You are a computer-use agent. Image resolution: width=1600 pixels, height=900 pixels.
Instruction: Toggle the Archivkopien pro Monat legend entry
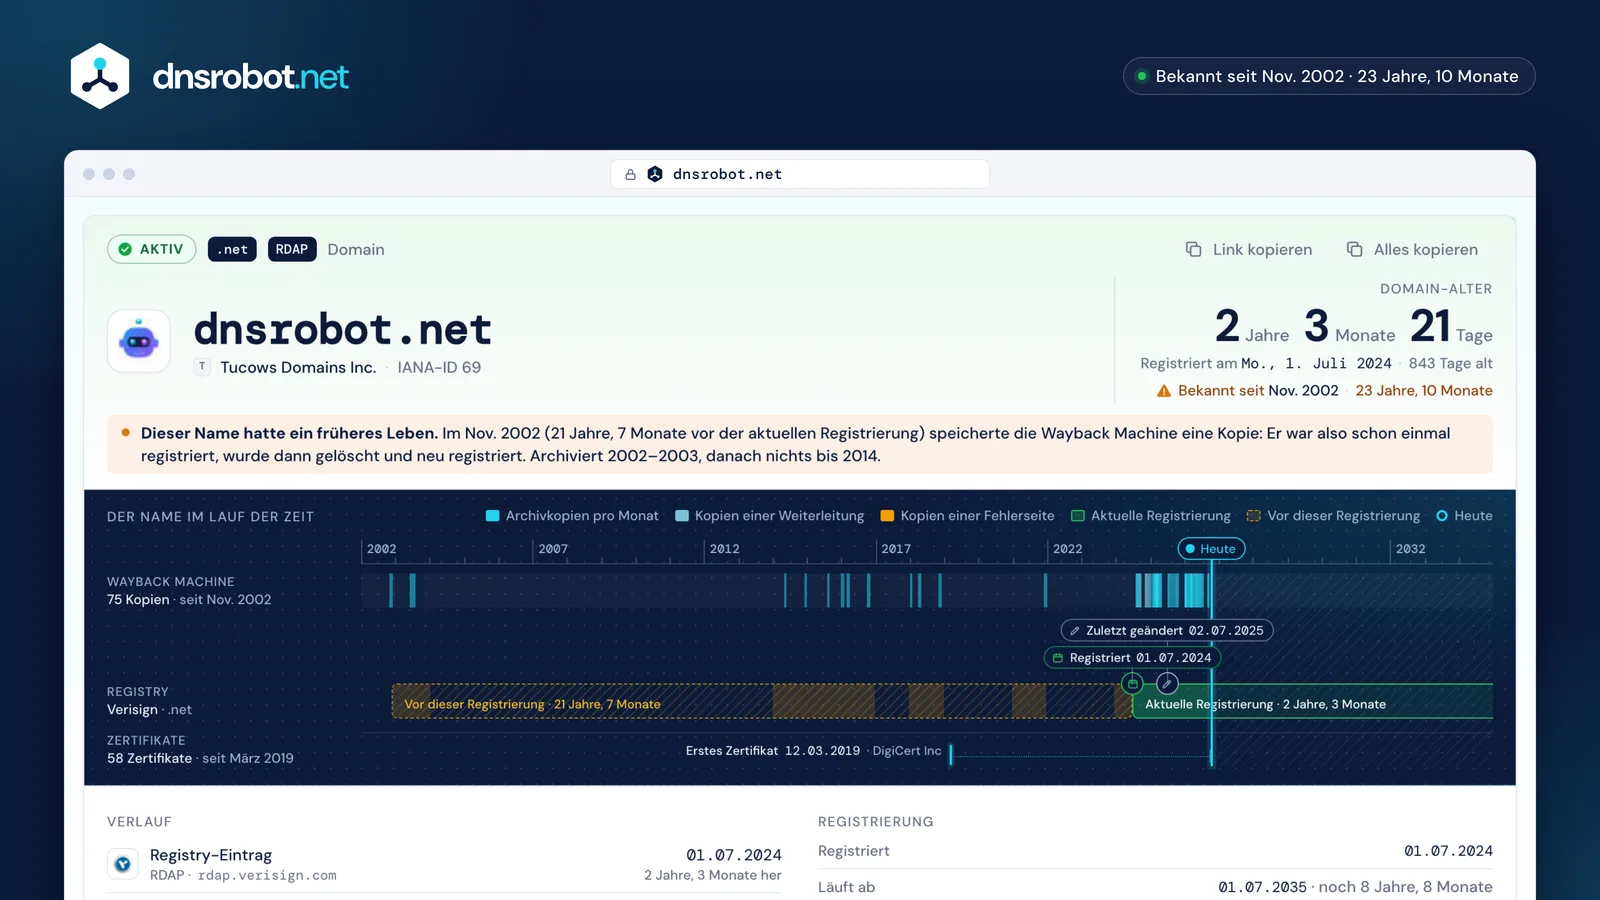coord(572,516)
